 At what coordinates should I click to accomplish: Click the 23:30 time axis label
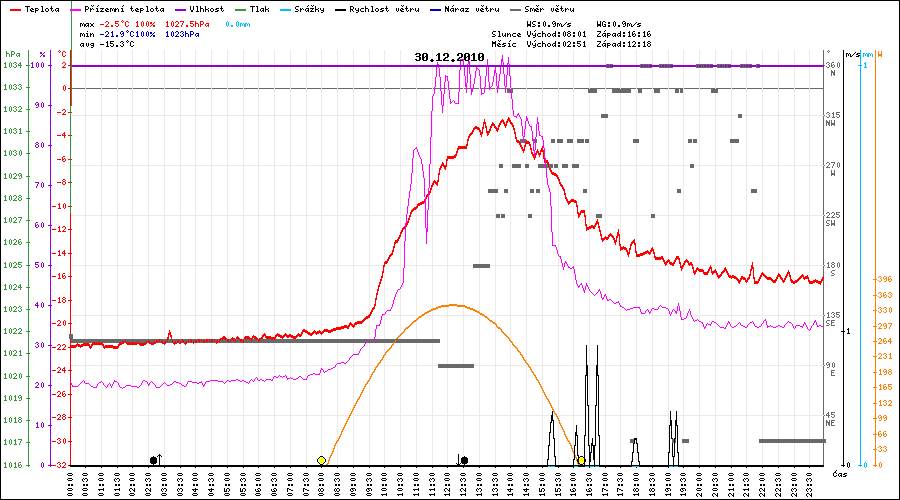(x=810, y=484)
